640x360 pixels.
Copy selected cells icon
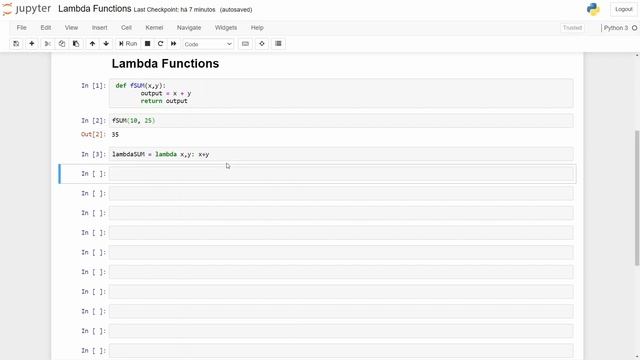point(62,44)
